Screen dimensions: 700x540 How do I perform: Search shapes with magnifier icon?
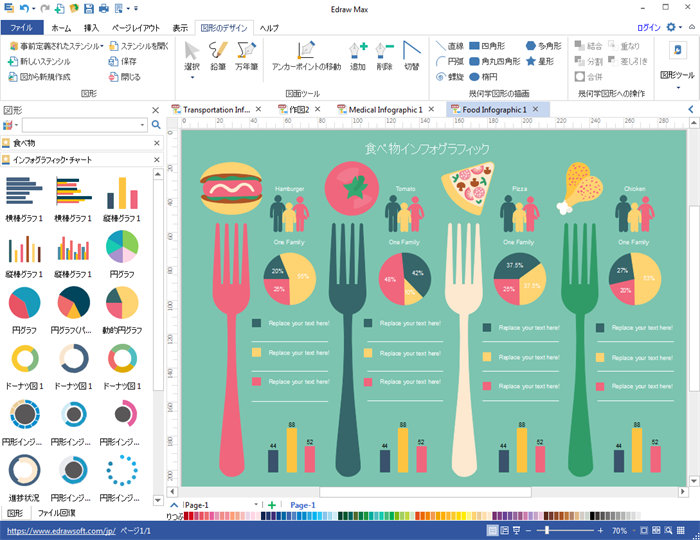(x=156, y=125)
